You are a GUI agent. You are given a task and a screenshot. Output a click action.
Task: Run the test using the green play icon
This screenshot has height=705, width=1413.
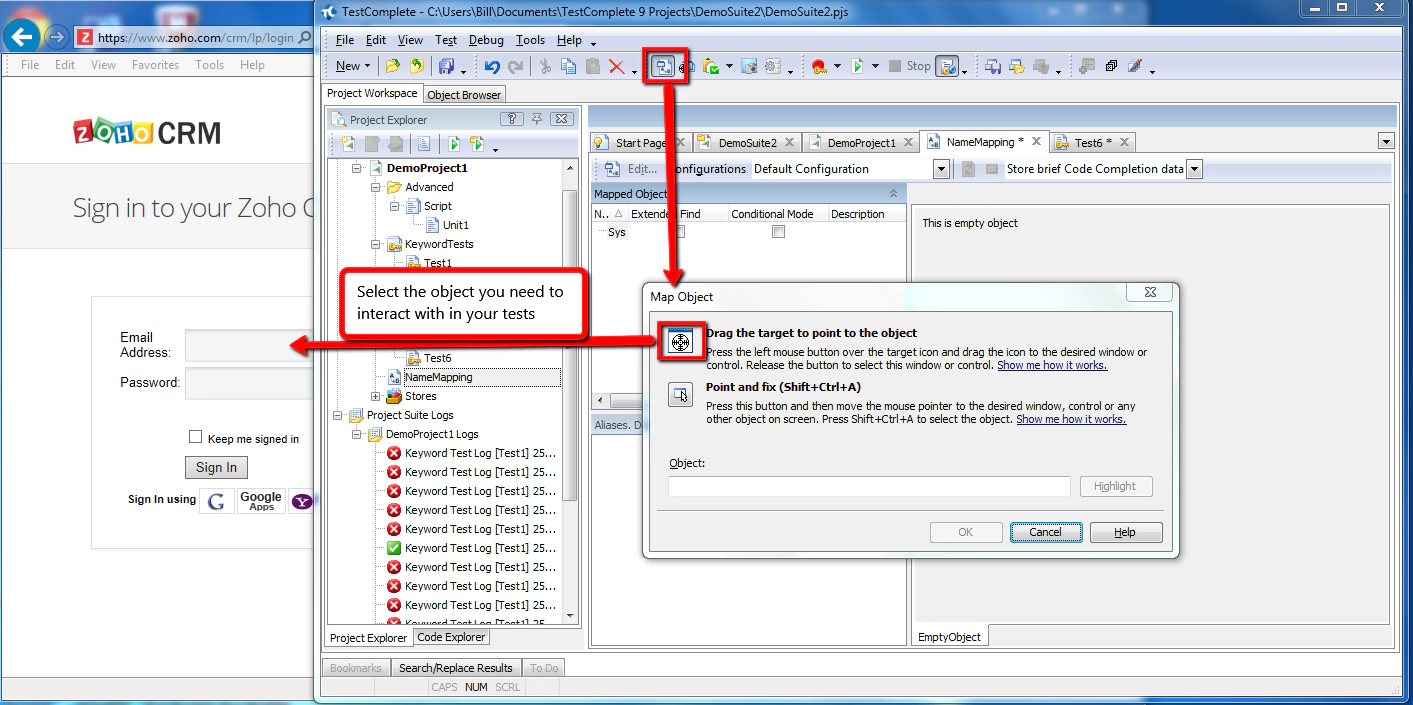click(855, 67)
